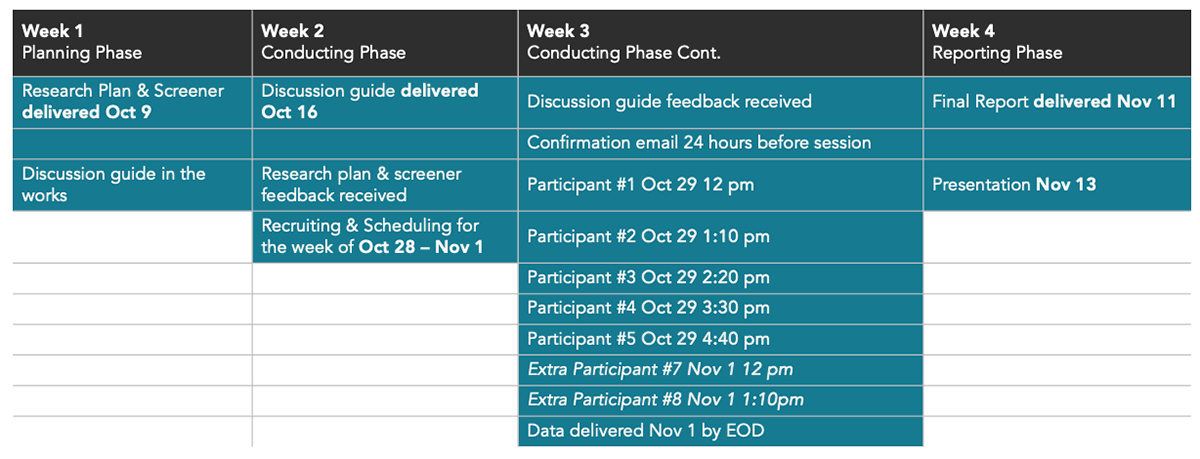The image size is (1200, 459).
Task: Click Data delivered Nov 1 by EOD cell
Action: 720,431
